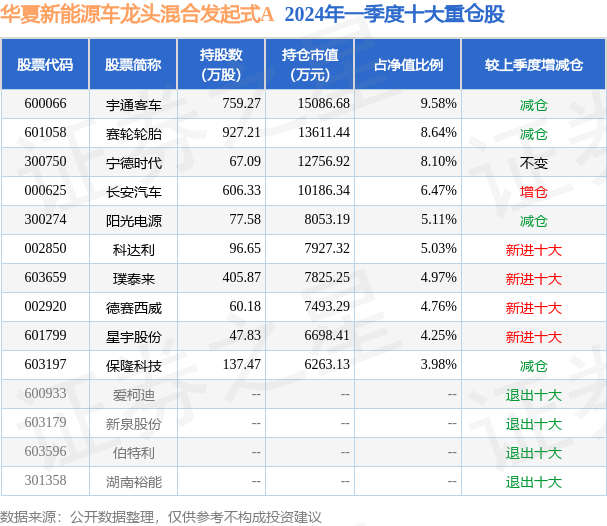The image size is (607, 526).
Task: Click holding value 7927.32
Action: [x=327, y=249]
